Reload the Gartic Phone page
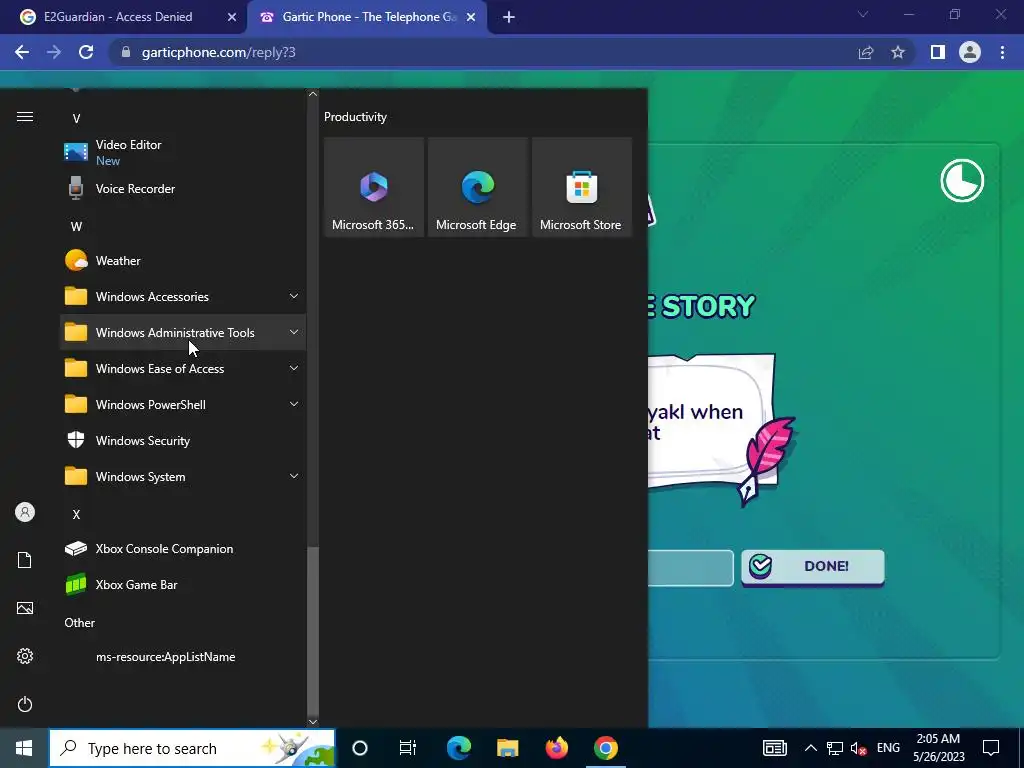1024x768 pixels. click(x=86, y=52)
